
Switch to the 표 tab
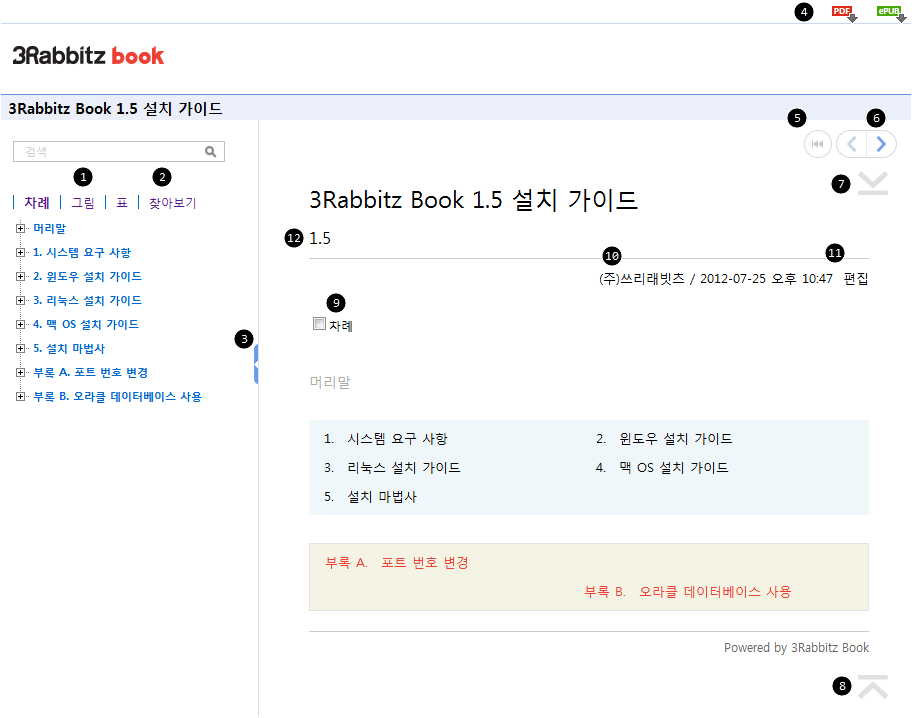pos(122,202)
